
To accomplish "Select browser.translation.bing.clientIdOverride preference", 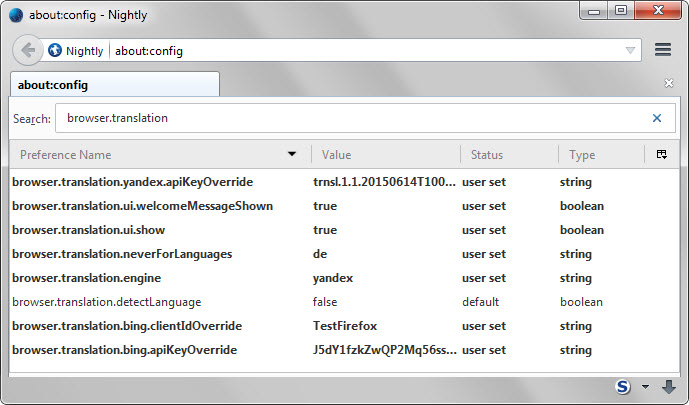I will 127,326.
